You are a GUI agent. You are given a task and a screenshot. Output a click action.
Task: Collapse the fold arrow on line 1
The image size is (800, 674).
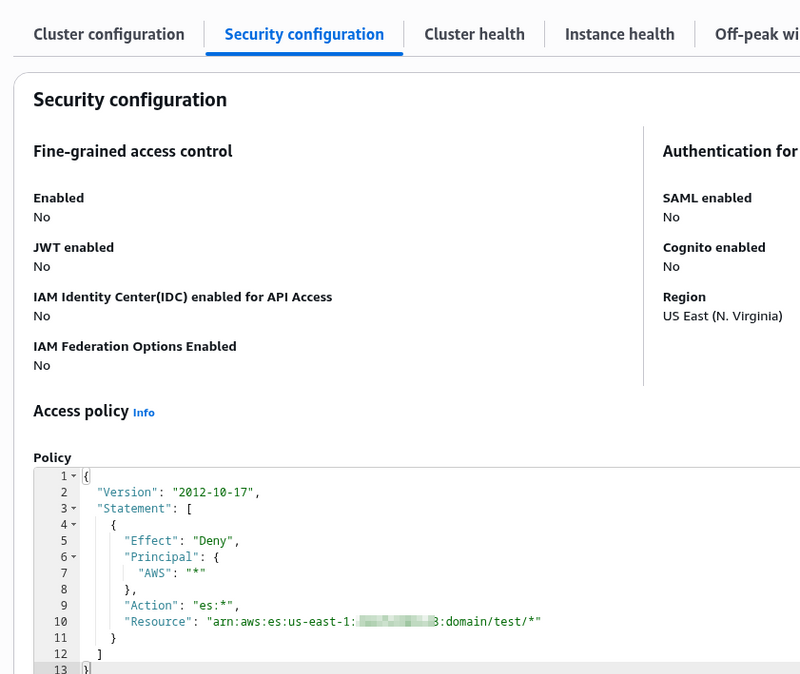(x=74, y=476)
